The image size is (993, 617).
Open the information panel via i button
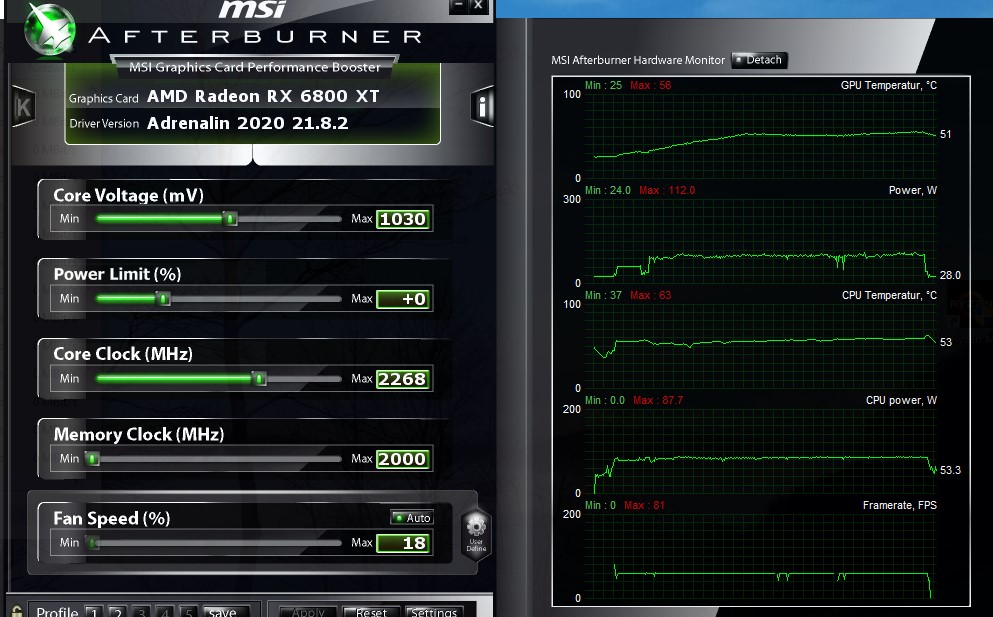(482, 106)
